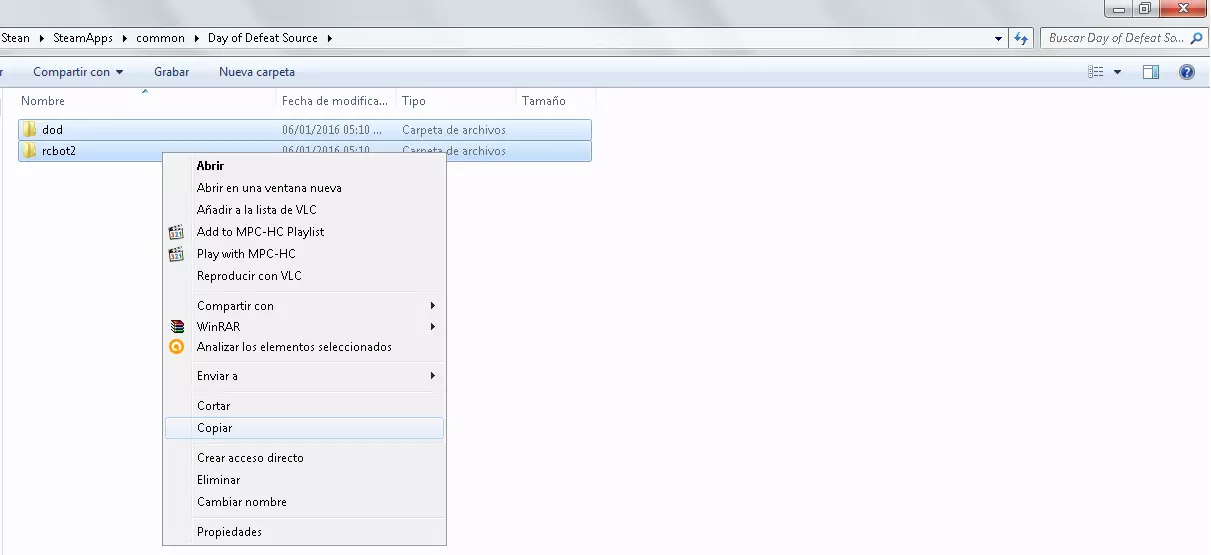The width and height of the screenshot is (1211, 555).
Task: Restore down the Explorer window
Action: click(x=1144, y=8)
